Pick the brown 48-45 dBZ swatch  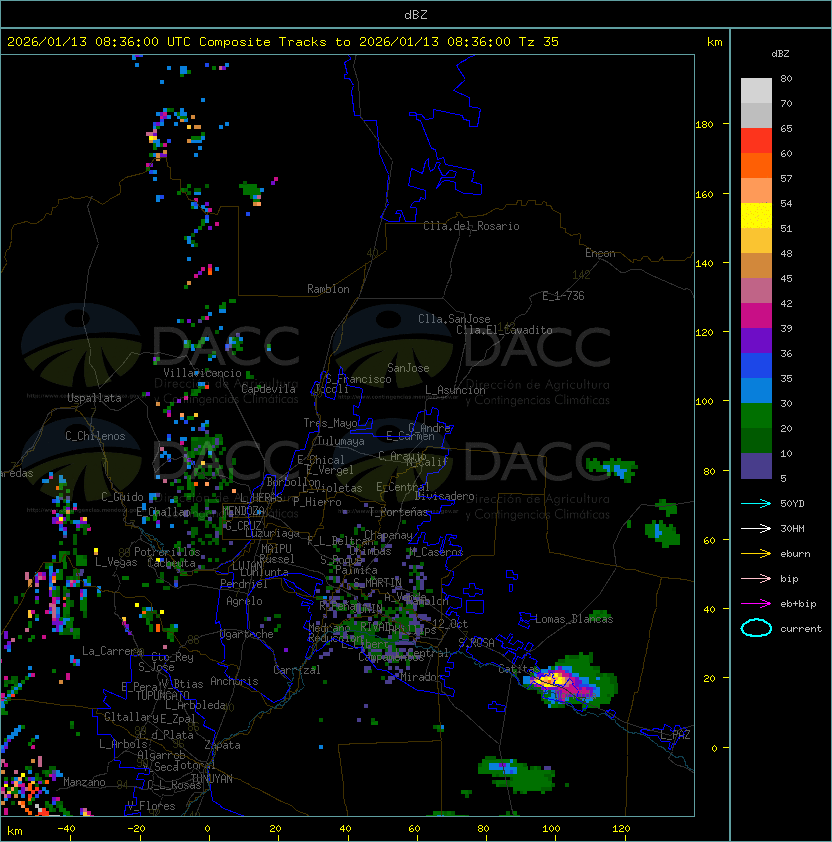click(x=756, y=265)
